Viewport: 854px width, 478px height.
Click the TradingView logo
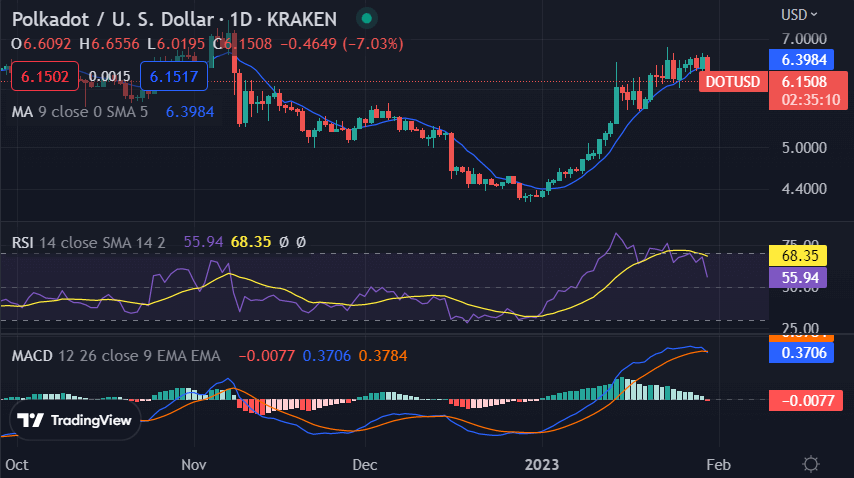click(x=75, y=420)
